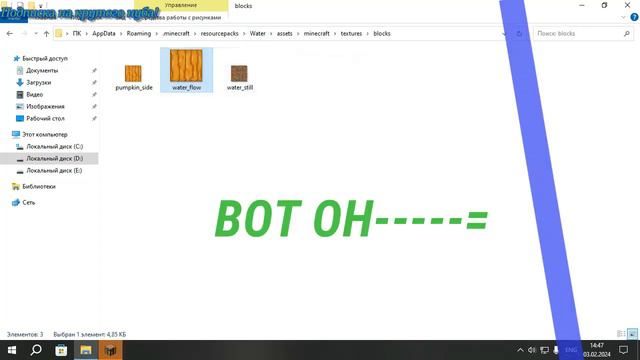The height and width of the screenshot is (360, 640).
Task: Open the notification center icon
Action: pos(623,350)
